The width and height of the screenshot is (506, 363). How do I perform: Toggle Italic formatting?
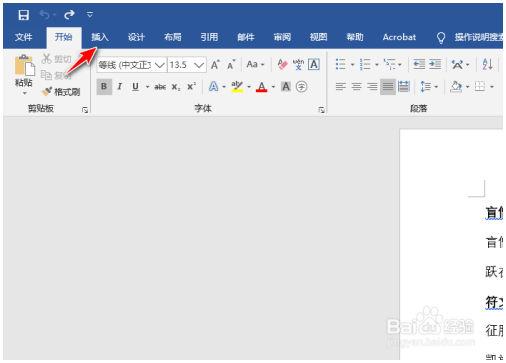pyautogui.click(x=120, y=87)
